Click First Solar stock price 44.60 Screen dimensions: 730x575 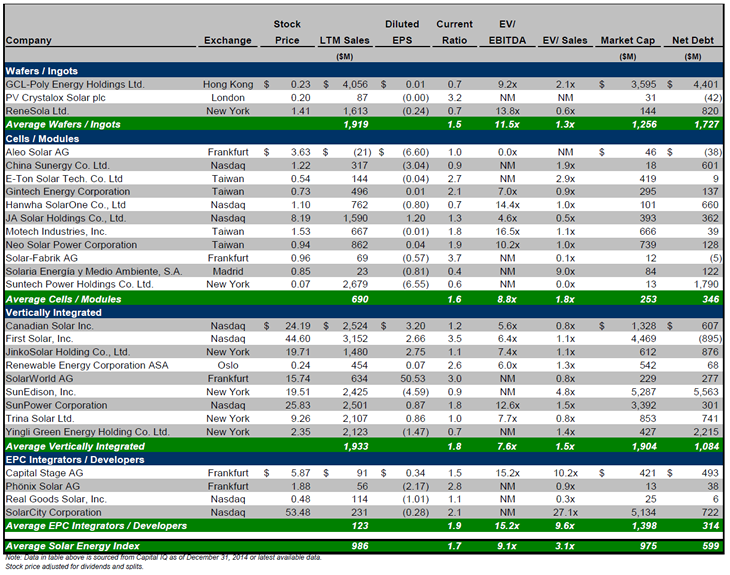coord(297,338)
